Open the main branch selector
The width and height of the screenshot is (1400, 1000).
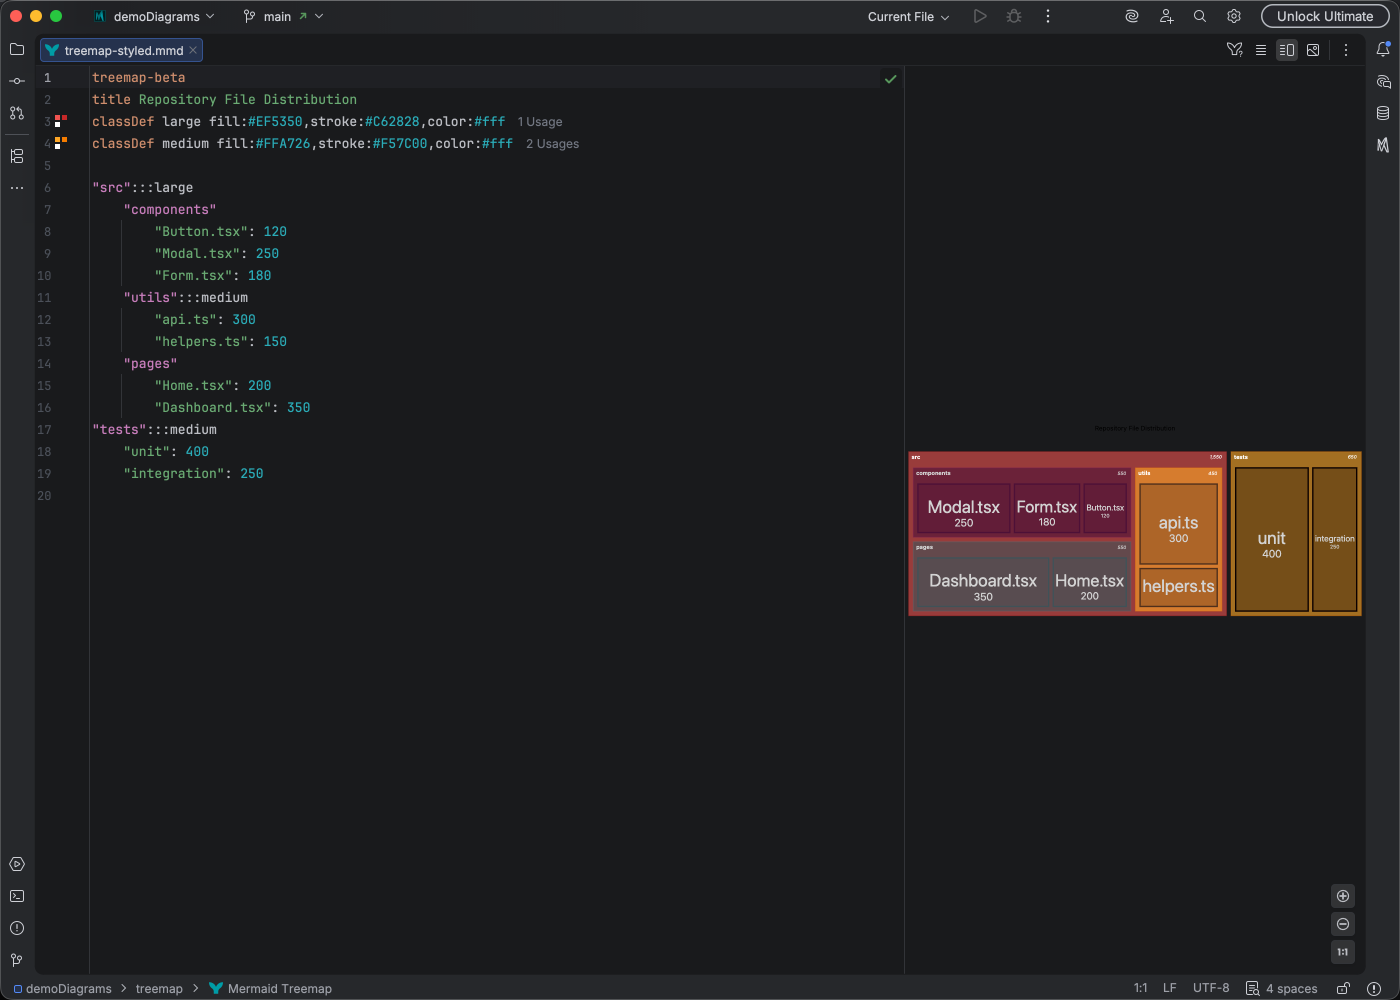point(283,16)
